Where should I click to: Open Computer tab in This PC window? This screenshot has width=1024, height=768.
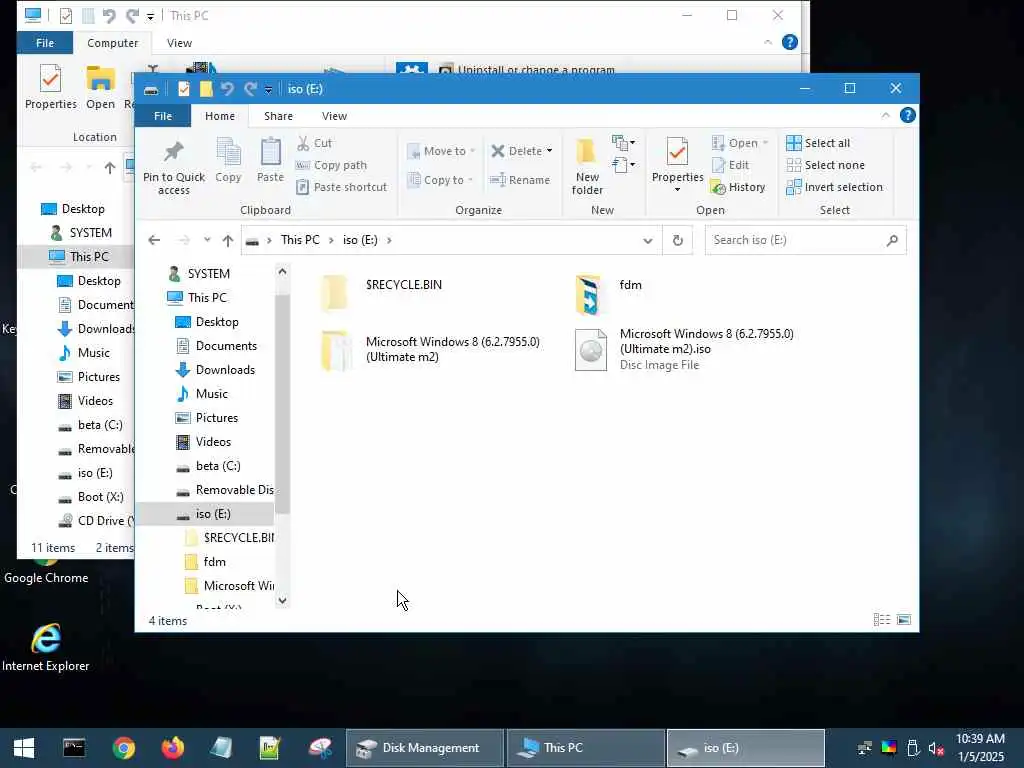coord(112,43)
